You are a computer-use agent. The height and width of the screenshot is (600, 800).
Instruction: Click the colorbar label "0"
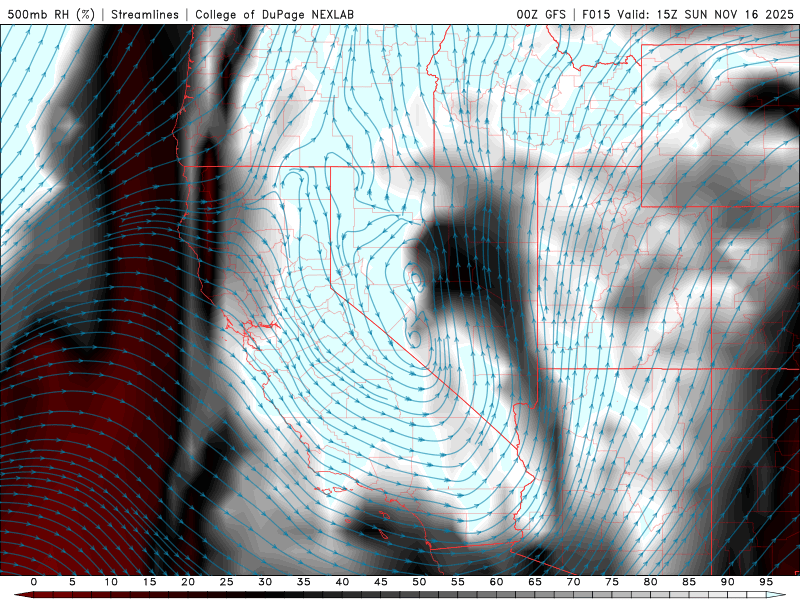pos(34,582)
